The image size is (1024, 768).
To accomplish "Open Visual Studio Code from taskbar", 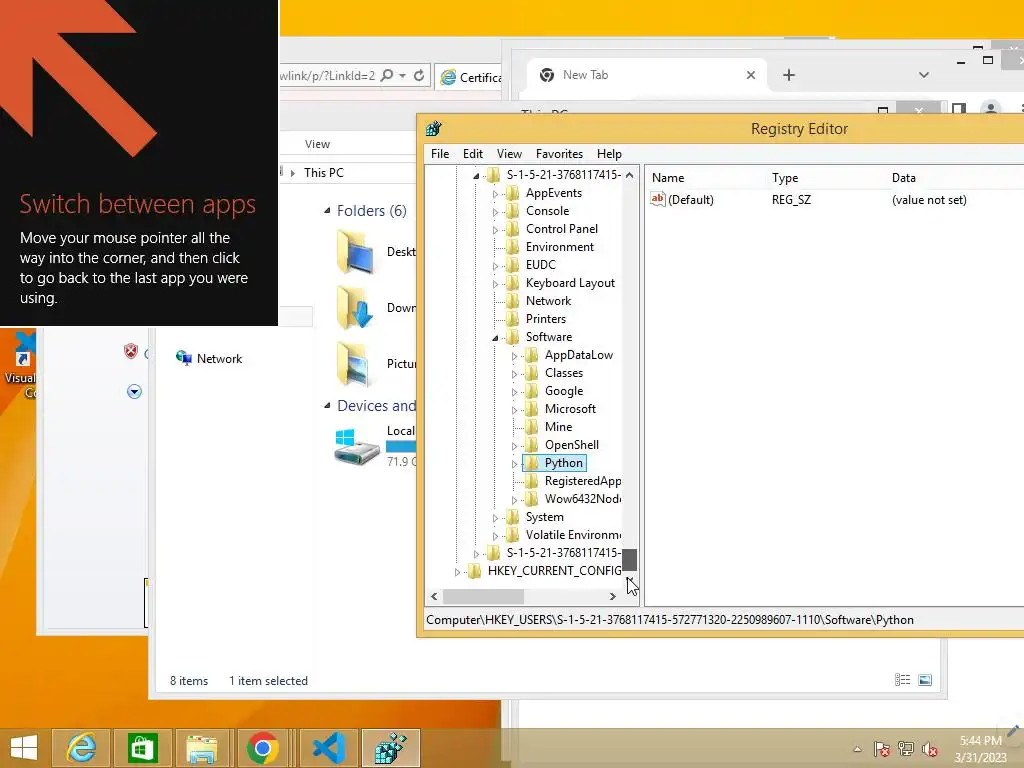I will point(329,748).
